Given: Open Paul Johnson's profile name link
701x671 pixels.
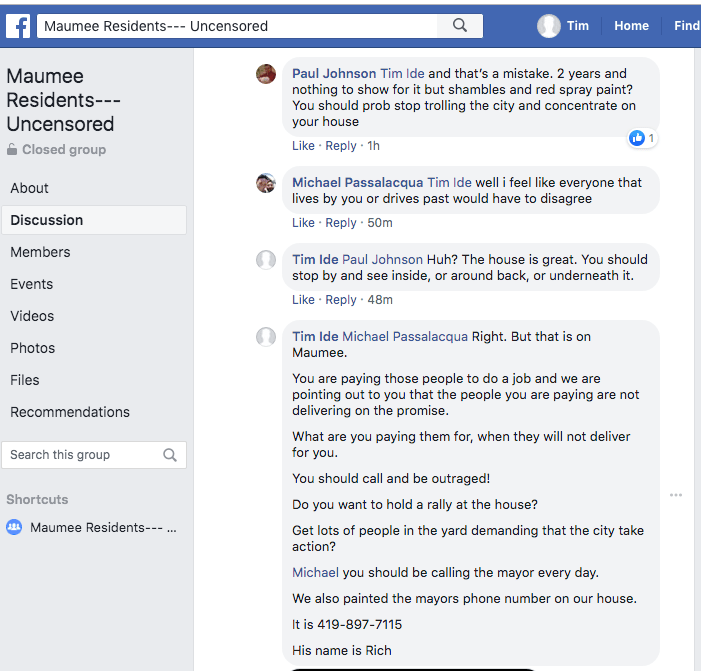Looking at the screenshot, I should point(334,73).
